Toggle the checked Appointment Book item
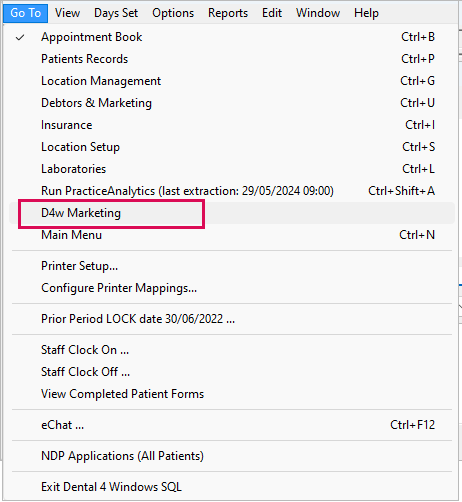 [232, 37]
